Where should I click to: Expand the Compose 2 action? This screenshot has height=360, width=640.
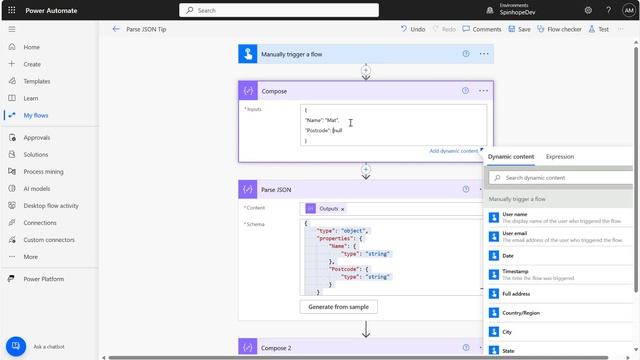coord(360,348)
